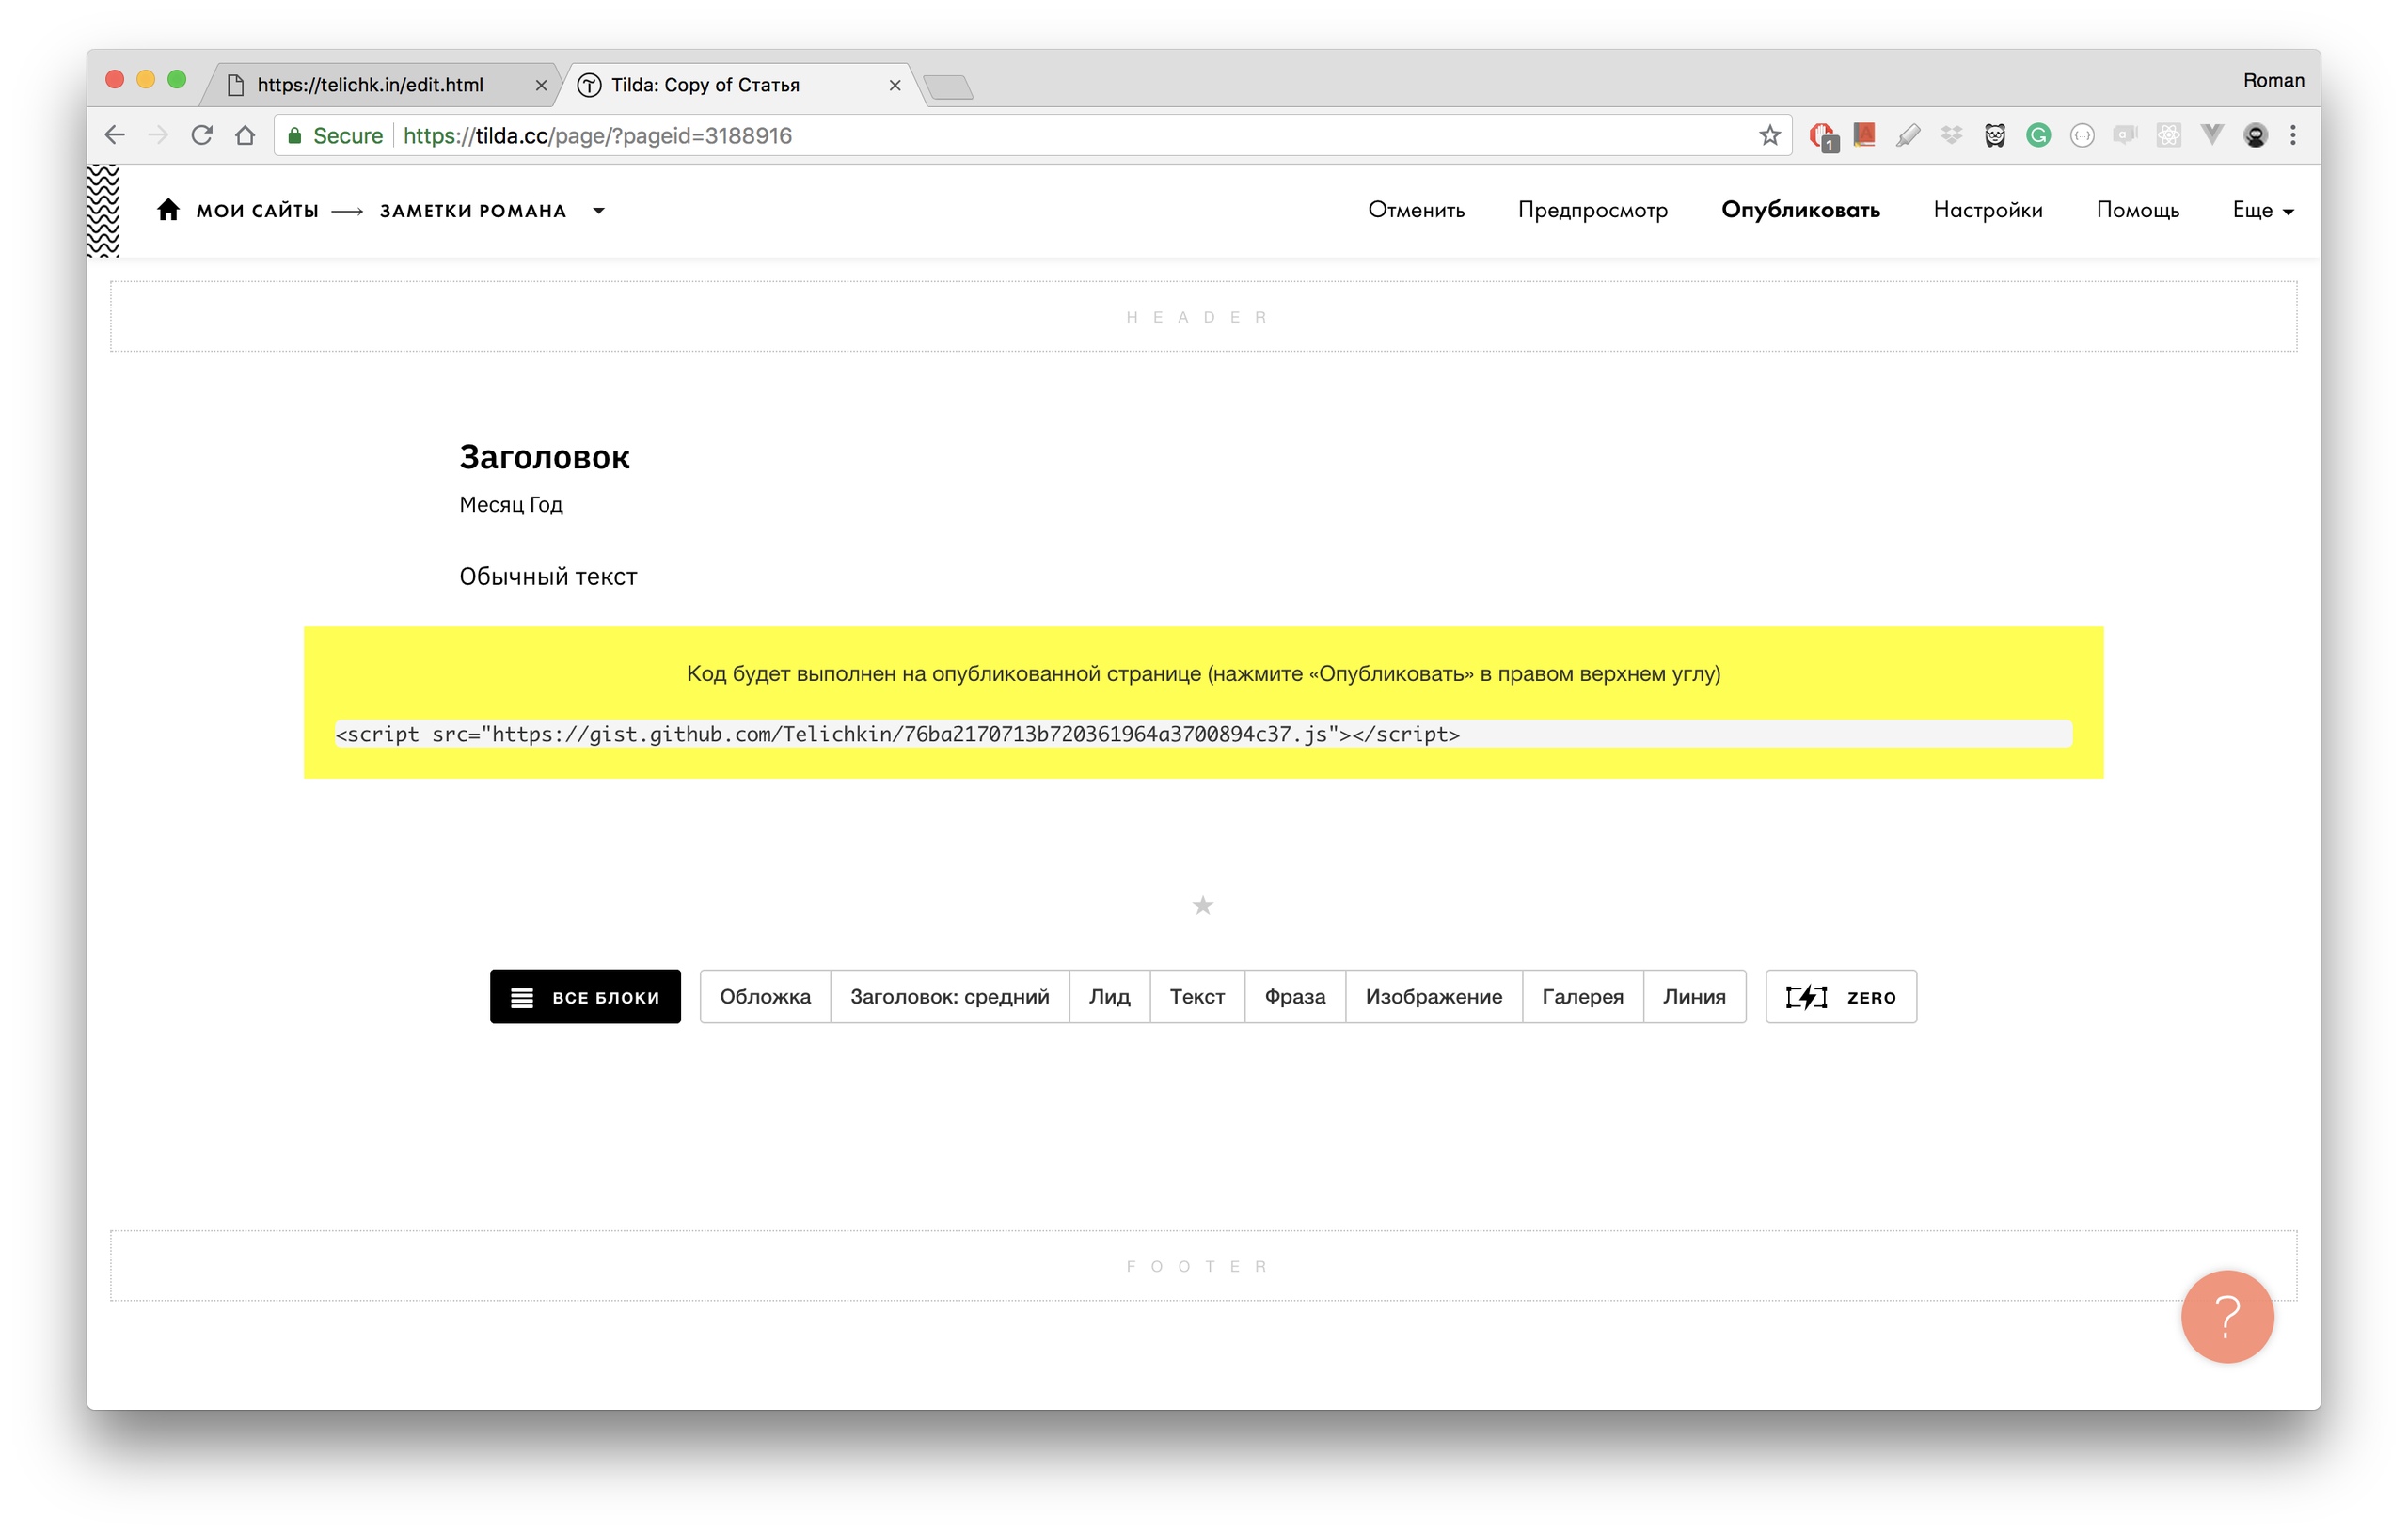Add a Линия block
Viewport: 2408px width, 1534px height.
pos(1694,997)
